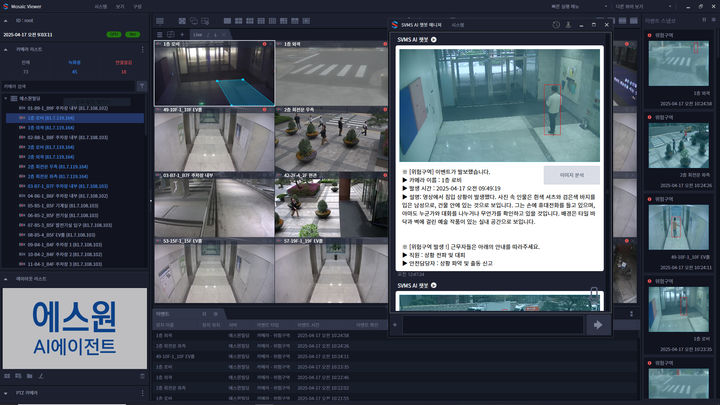This screenshot has height=405, width=720.
Task: Click the camera search filter icon
Action: click(x=141, y=86)
